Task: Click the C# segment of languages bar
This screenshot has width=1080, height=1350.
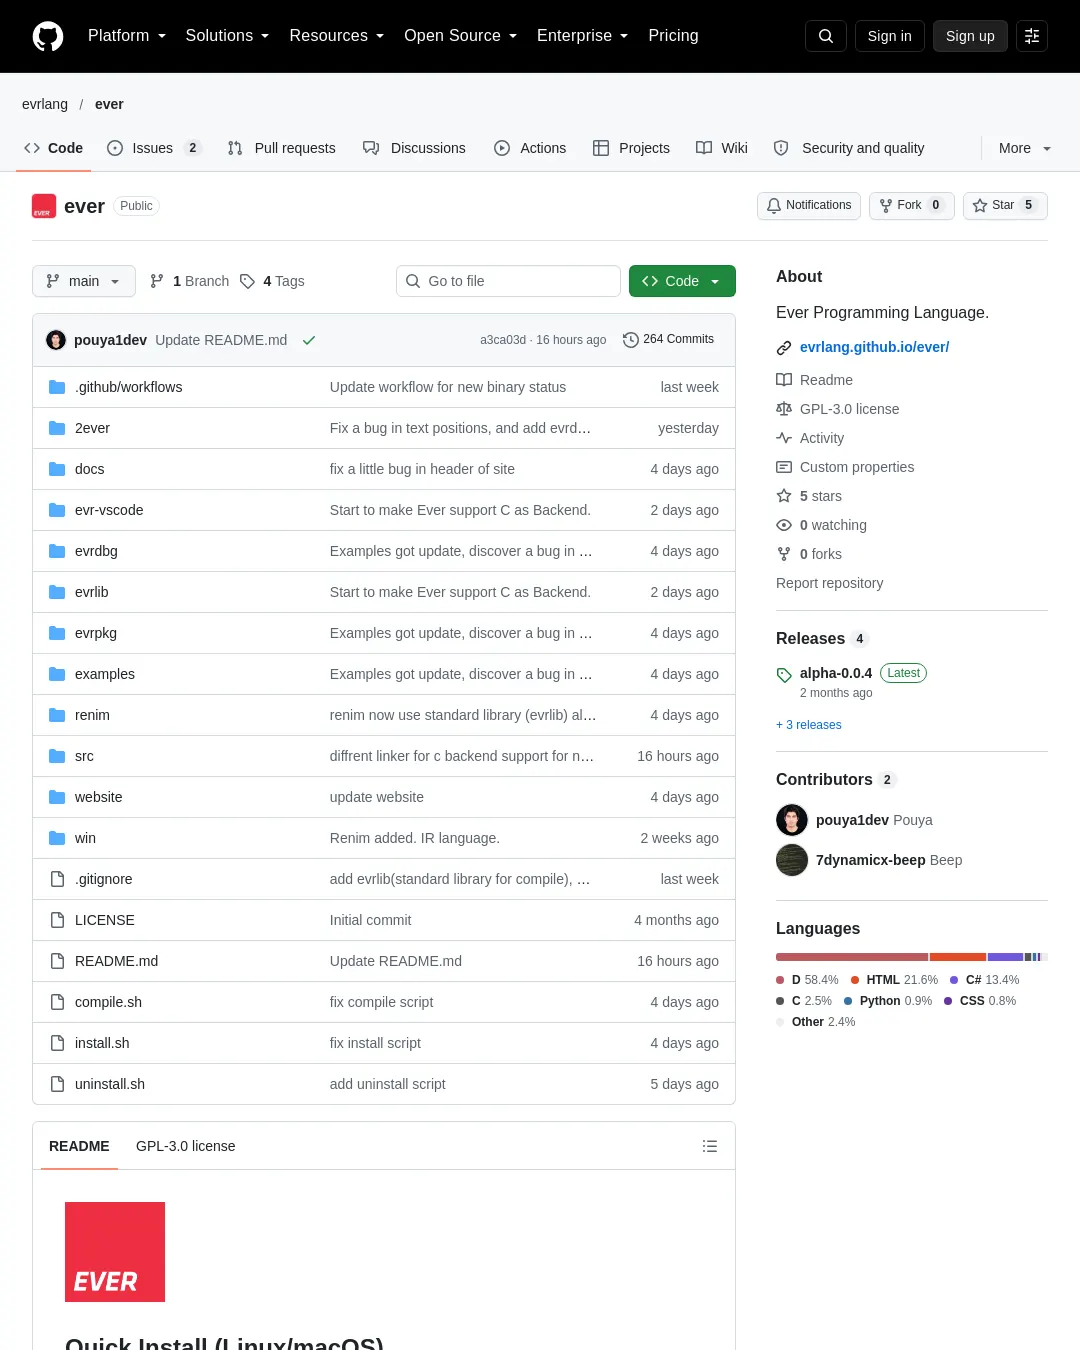Action: (x=1005, y=957)
